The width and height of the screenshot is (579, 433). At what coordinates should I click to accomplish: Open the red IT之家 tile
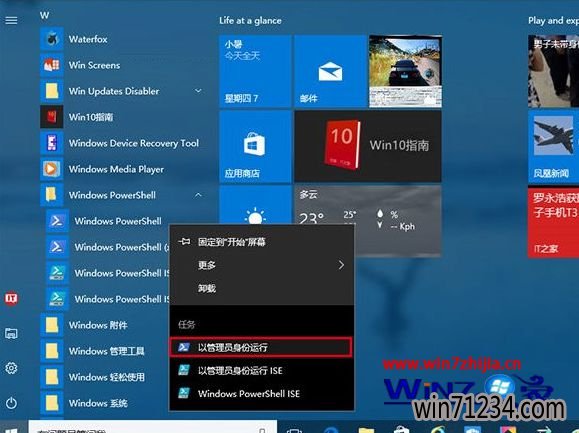pyautogui.click(x=554, y=222)
